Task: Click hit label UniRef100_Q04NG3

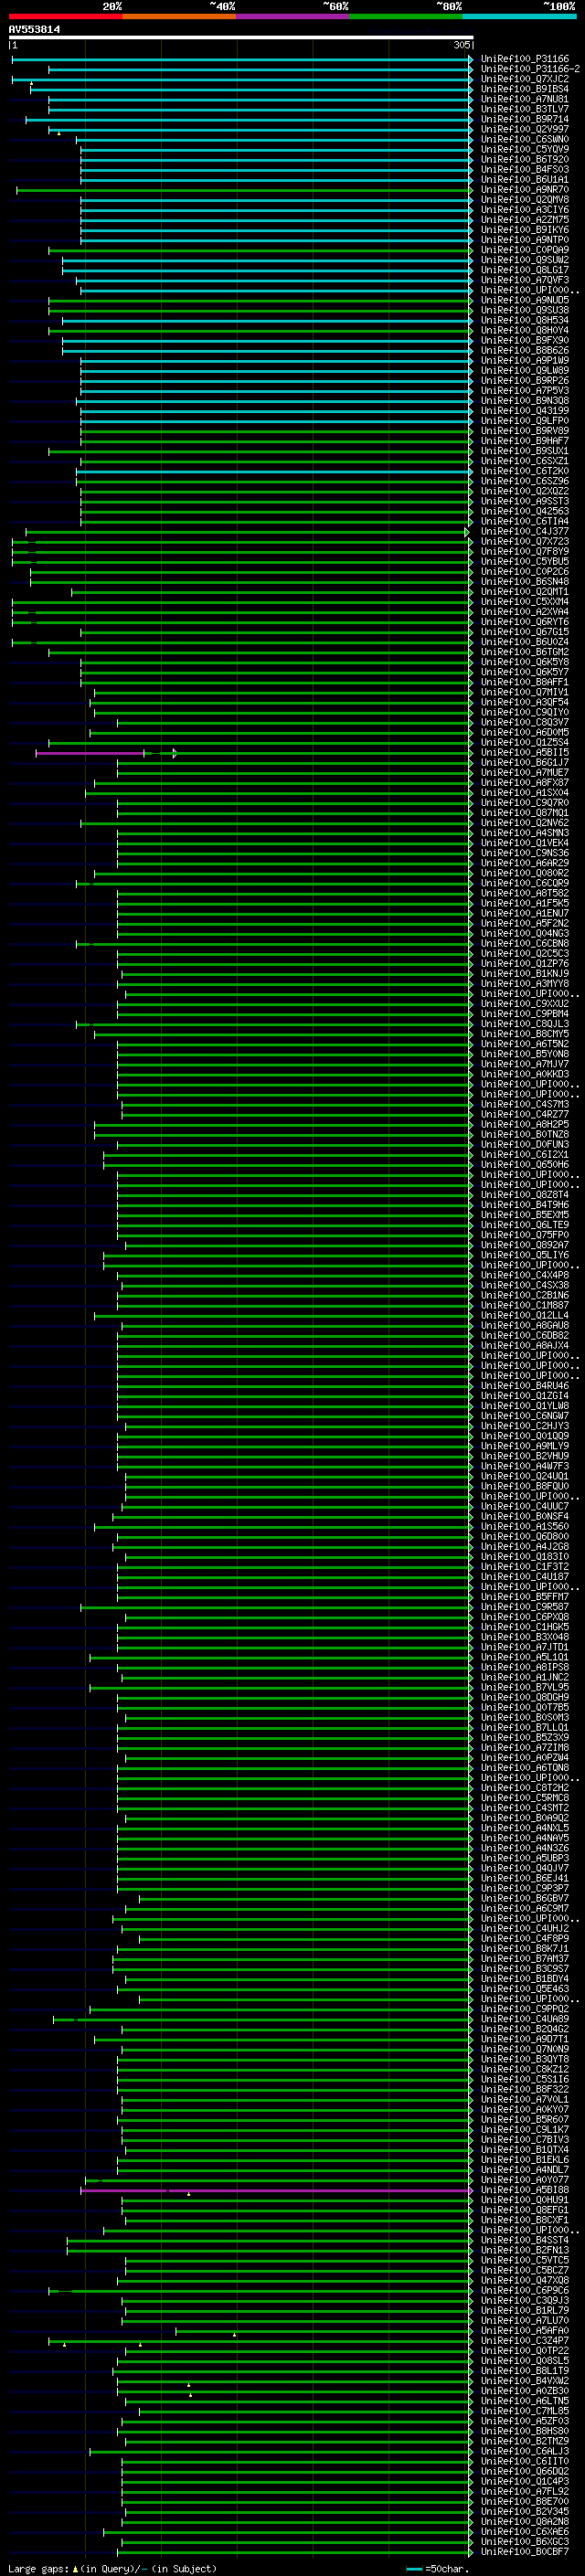Action: [x=524, y=933]
